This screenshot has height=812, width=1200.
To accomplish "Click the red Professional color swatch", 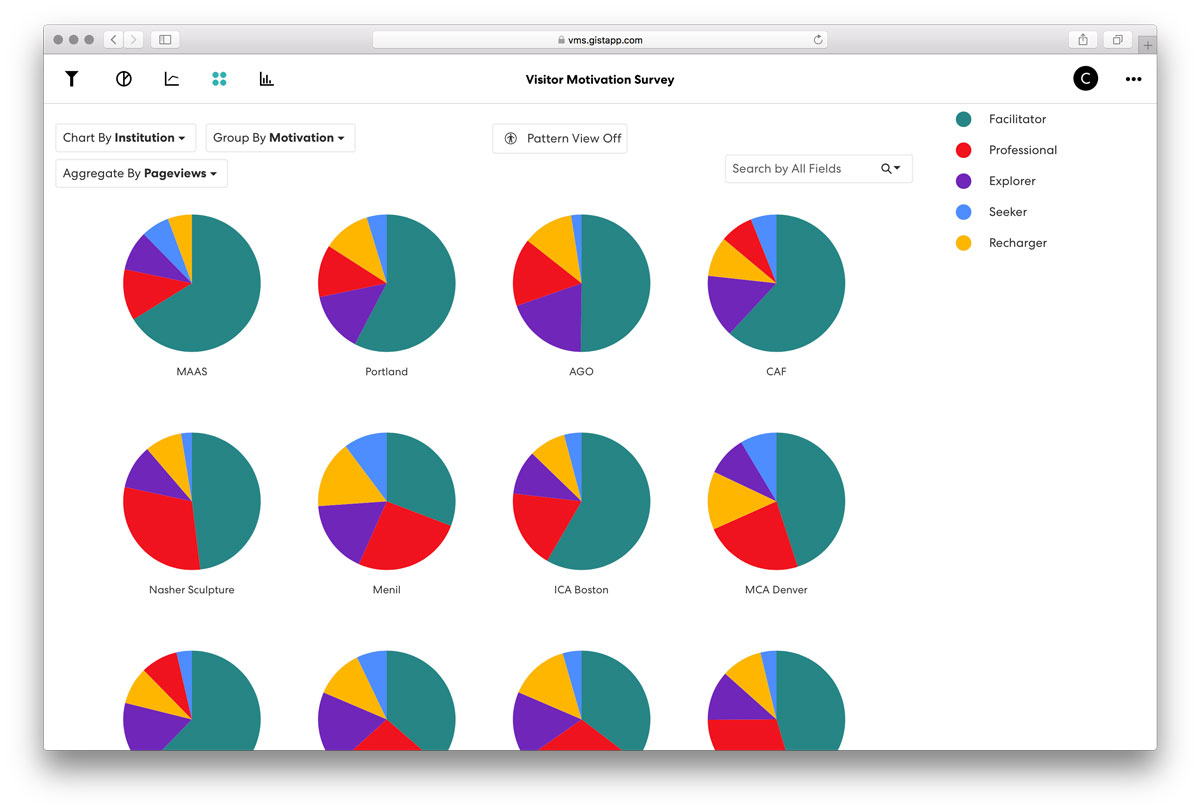I will coord(964,150).
